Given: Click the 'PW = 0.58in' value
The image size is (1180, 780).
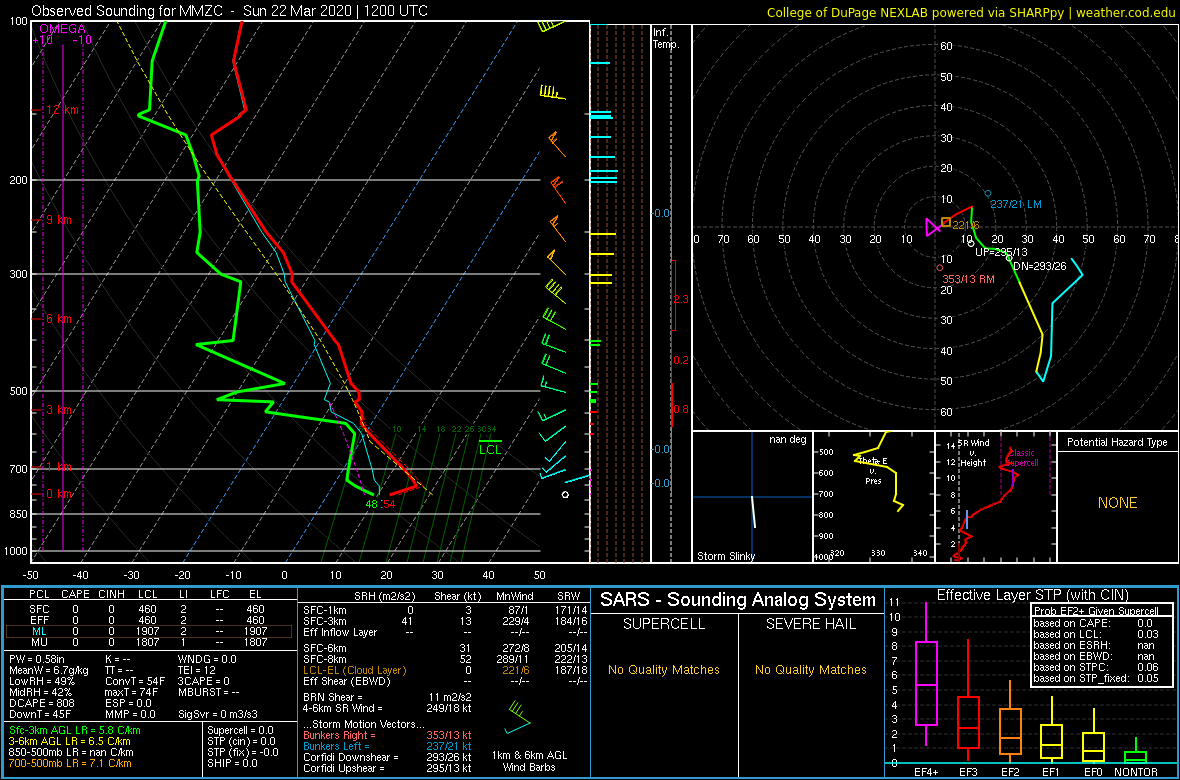Looking at the screenshot, I should click(x=38, y=658).
